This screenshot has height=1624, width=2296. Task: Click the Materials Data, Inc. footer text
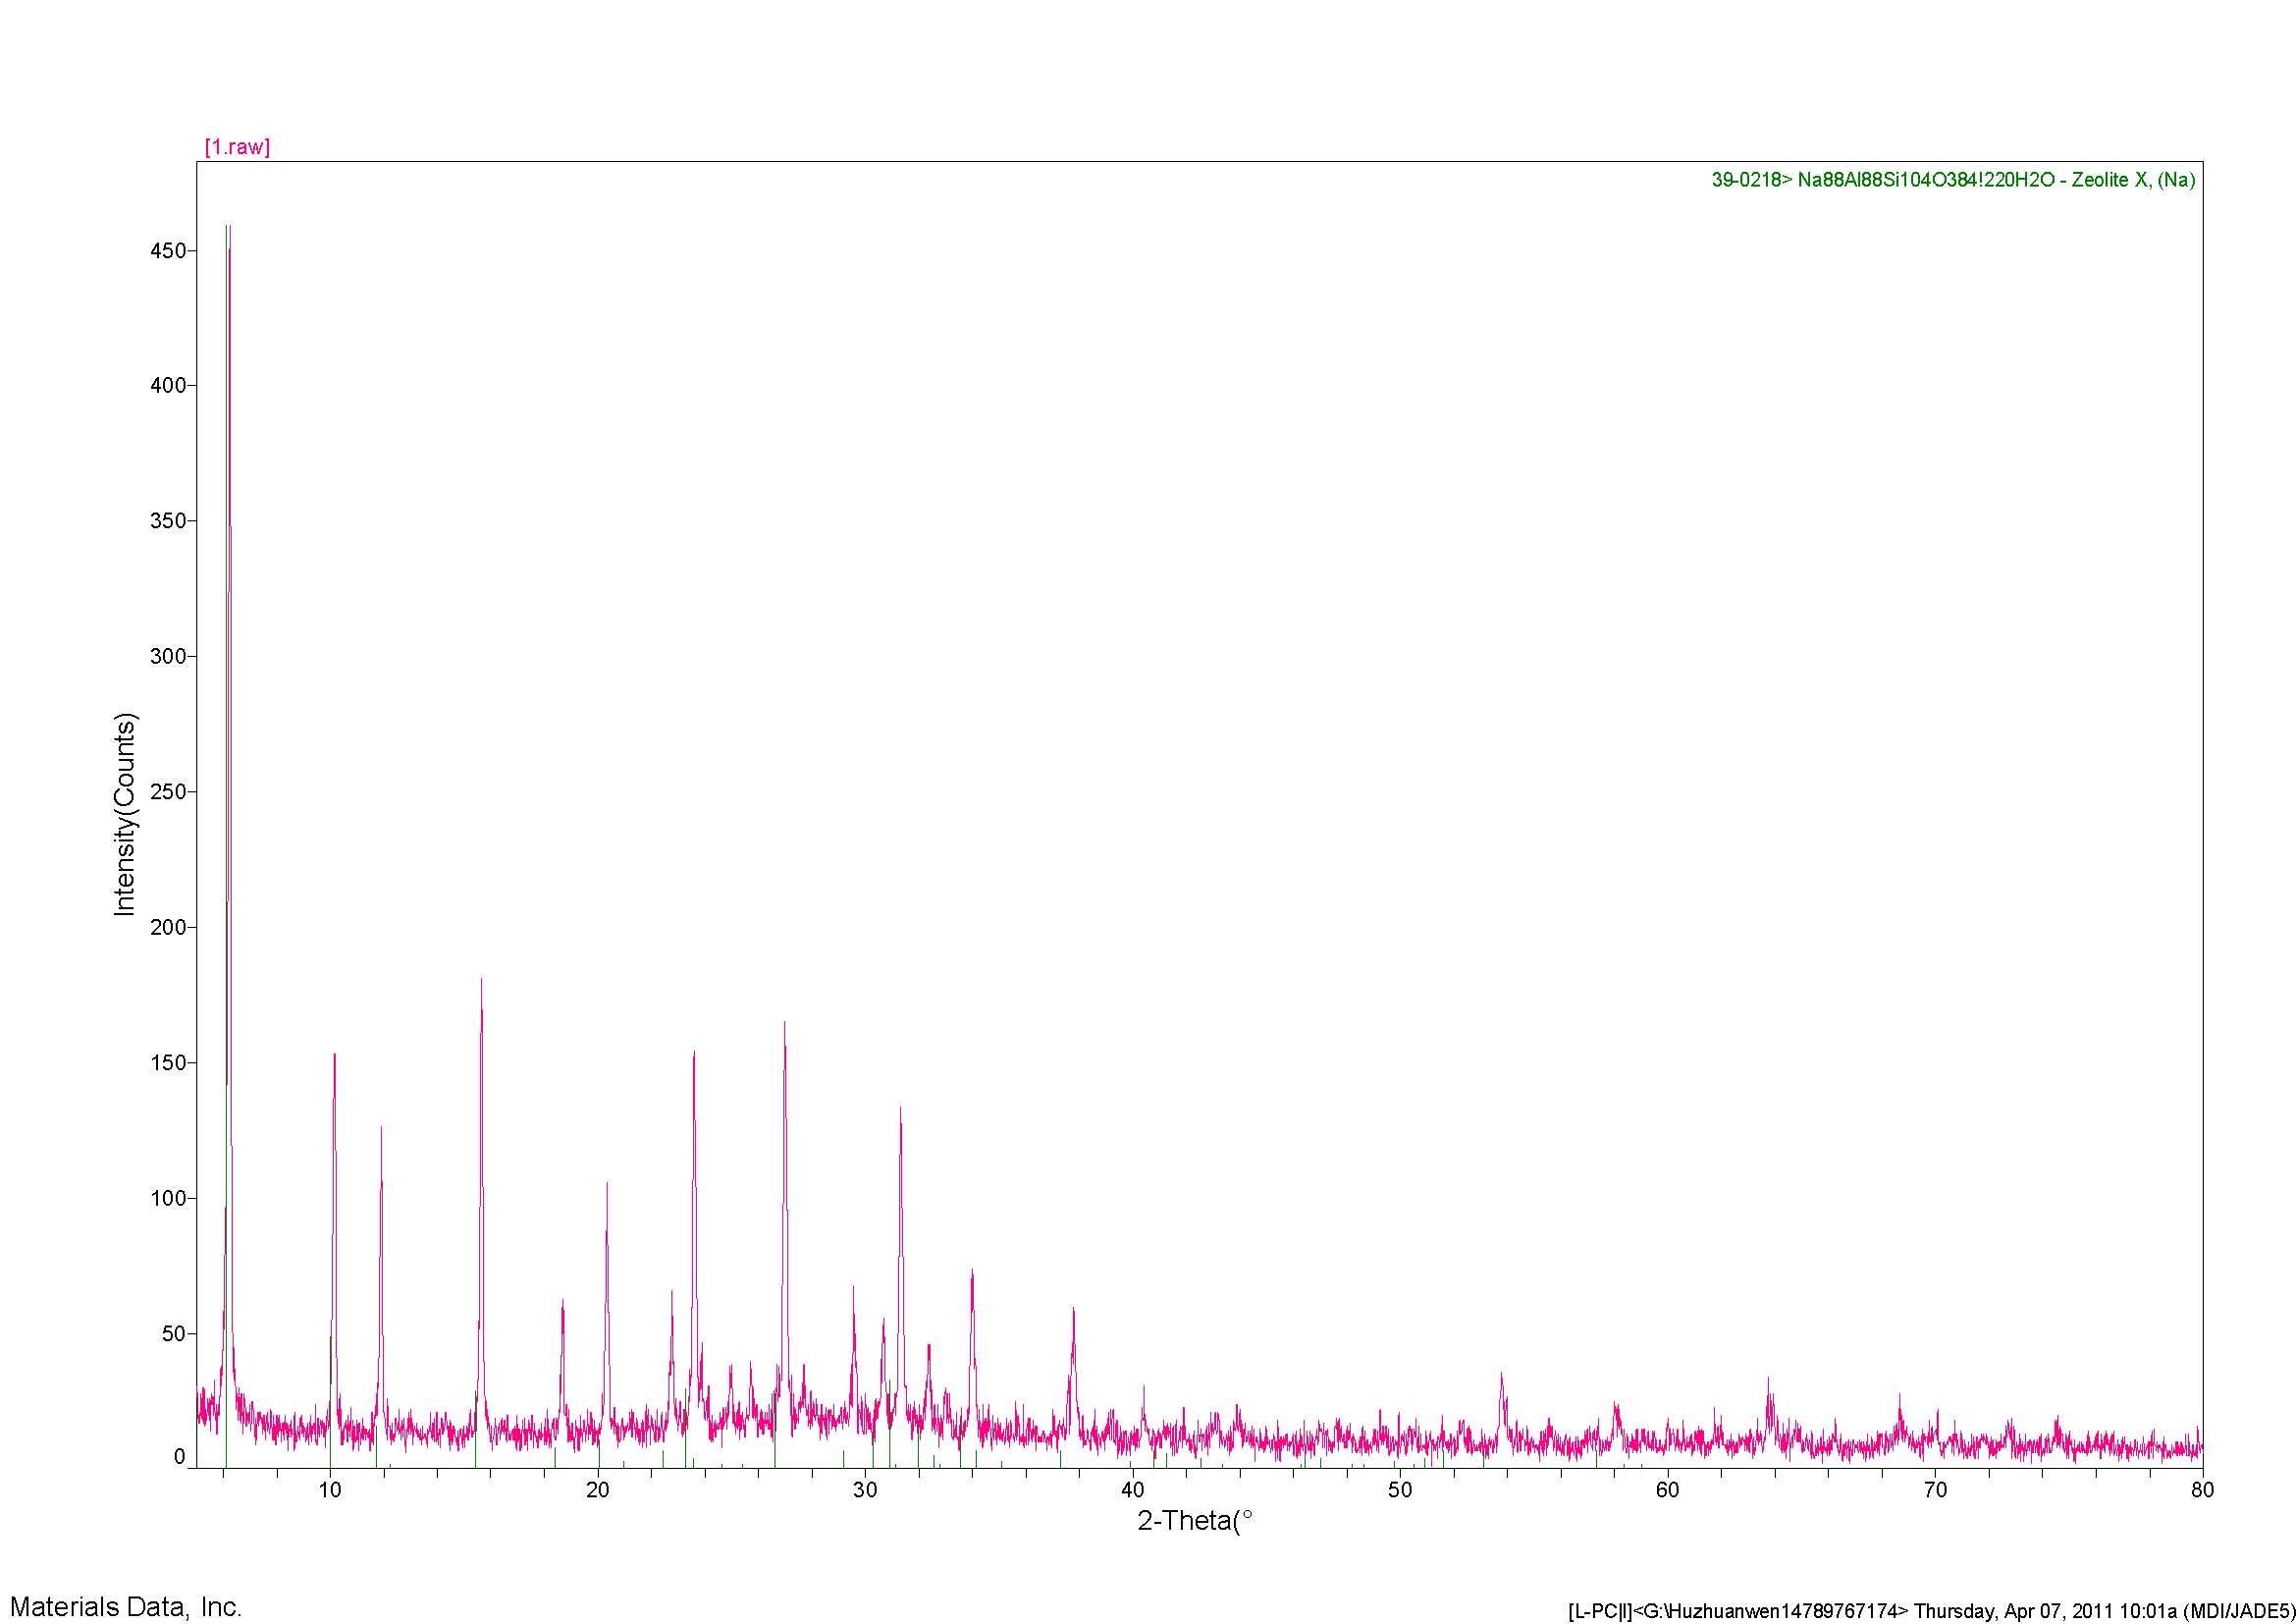pos(126,1607)
